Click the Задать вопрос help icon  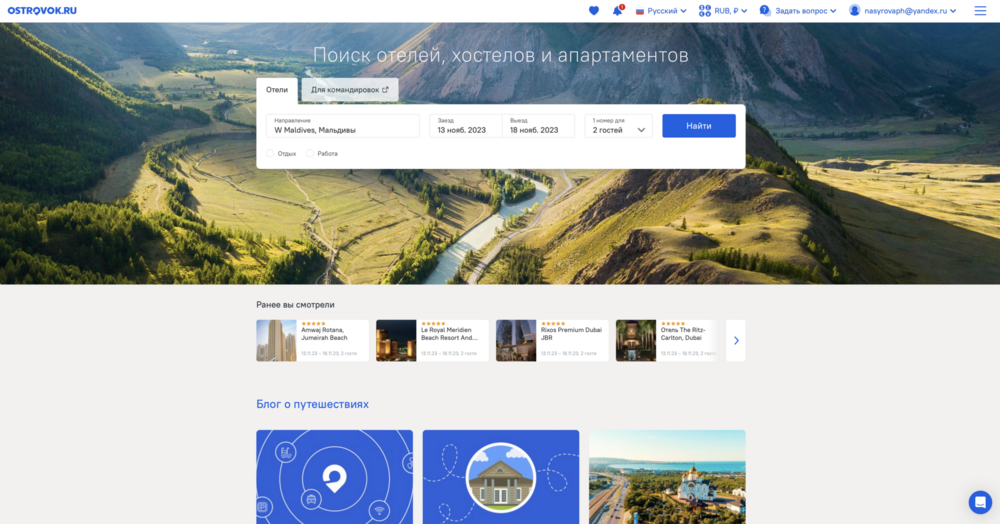coord(765,11)
